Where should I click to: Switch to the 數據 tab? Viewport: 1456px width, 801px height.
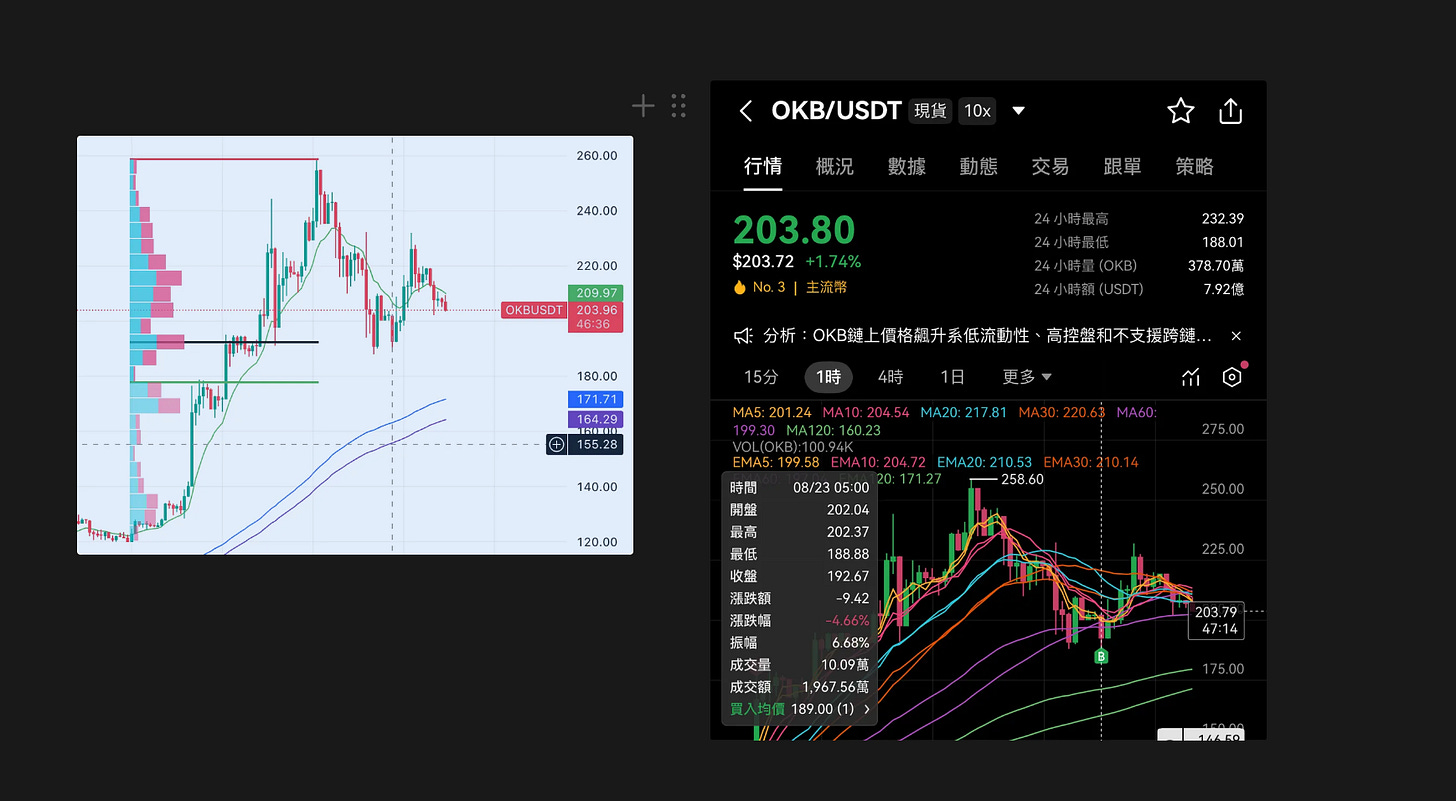(x=906, y=167)
